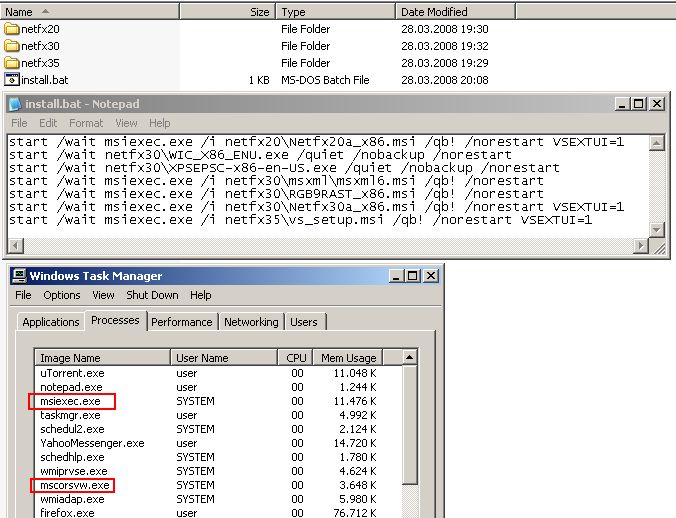Maximize the Windows Task Manager window
The width and height of the screenshot is (676, 518).
[x=413, y=275]
